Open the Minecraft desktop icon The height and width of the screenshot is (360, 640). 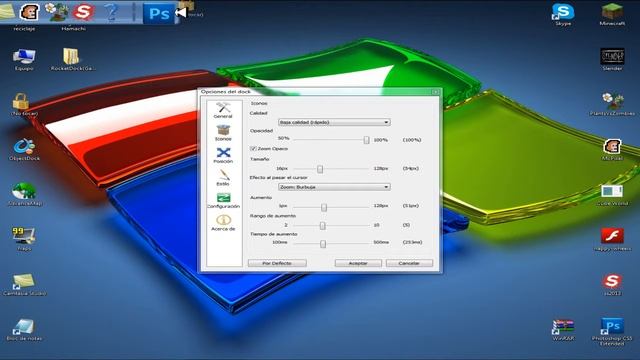[612, 14]
